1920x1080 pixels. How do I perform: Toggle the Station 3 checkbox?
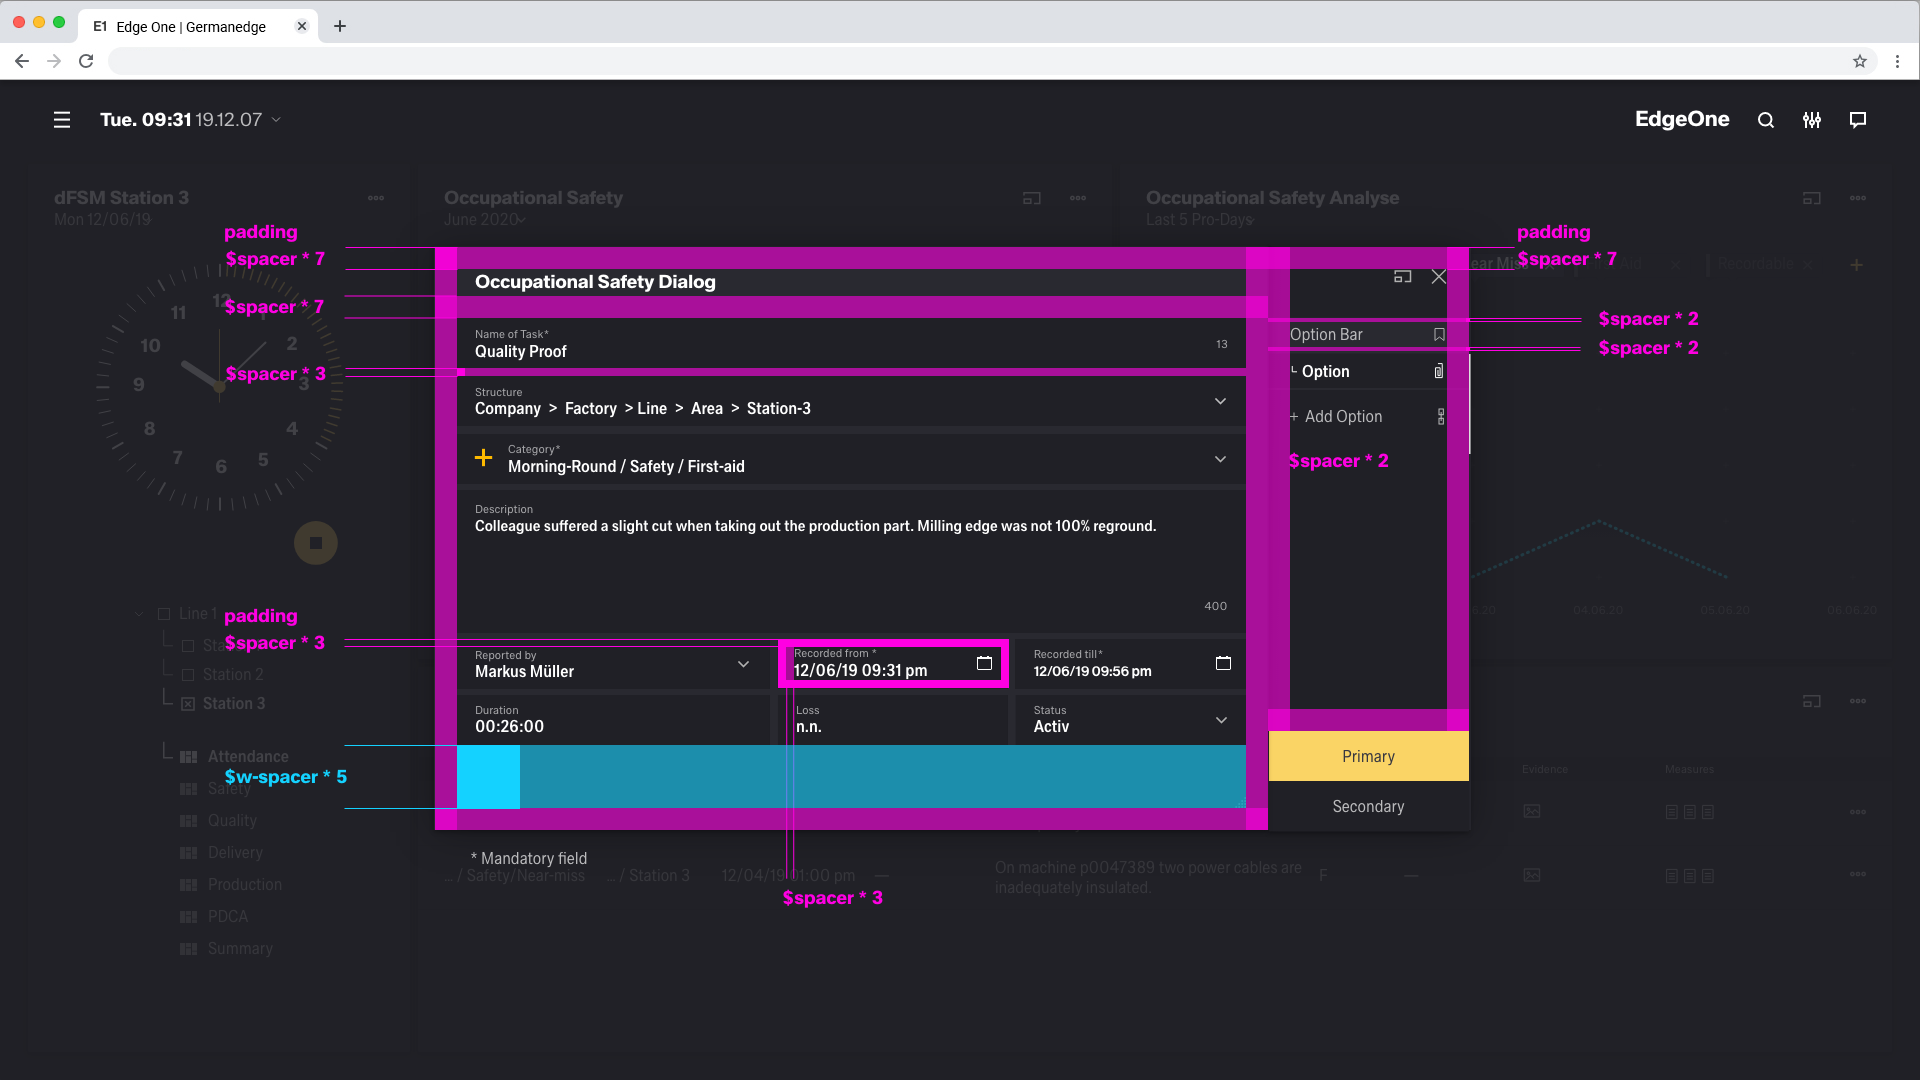coord(188,704)
